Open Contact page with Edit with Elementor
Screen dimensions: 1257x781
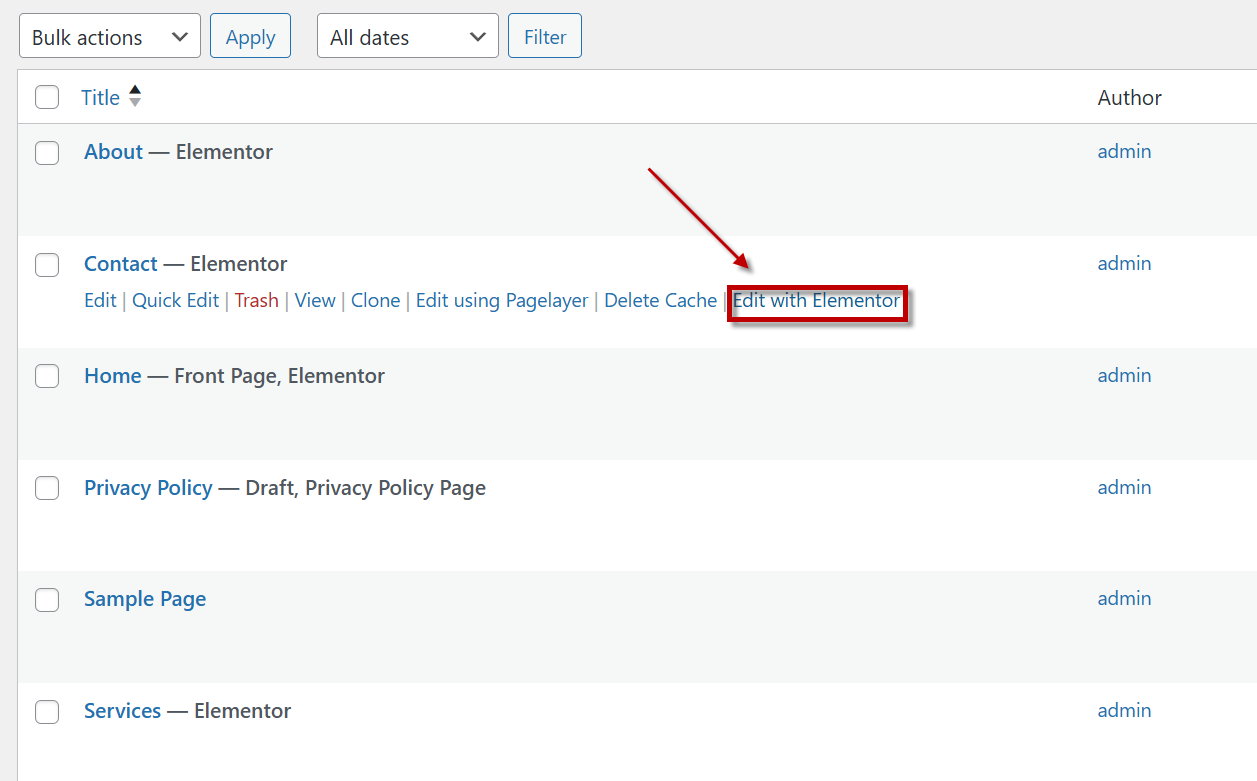pyautogui.click(x=816, y=301)
